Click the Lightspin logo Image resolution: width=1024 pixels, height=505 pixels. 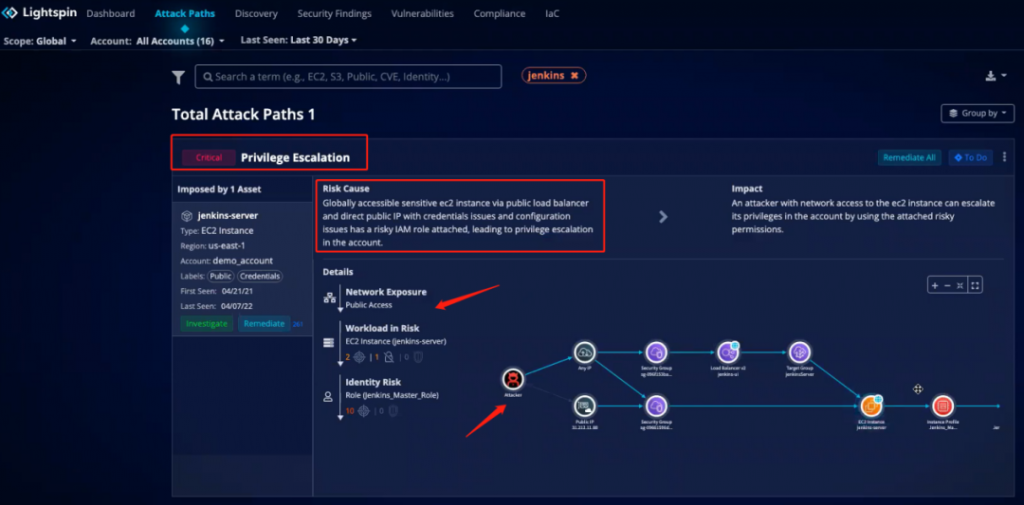tap(38, 13)
